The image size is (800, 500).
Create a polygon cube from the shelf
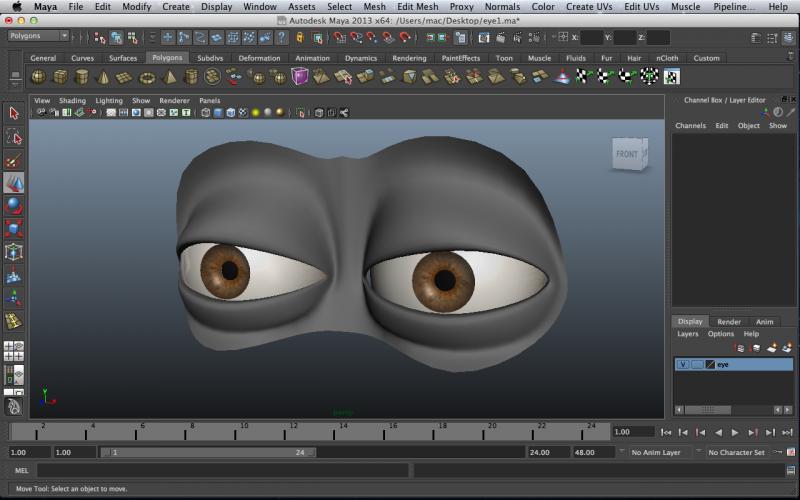coord(60,77)
